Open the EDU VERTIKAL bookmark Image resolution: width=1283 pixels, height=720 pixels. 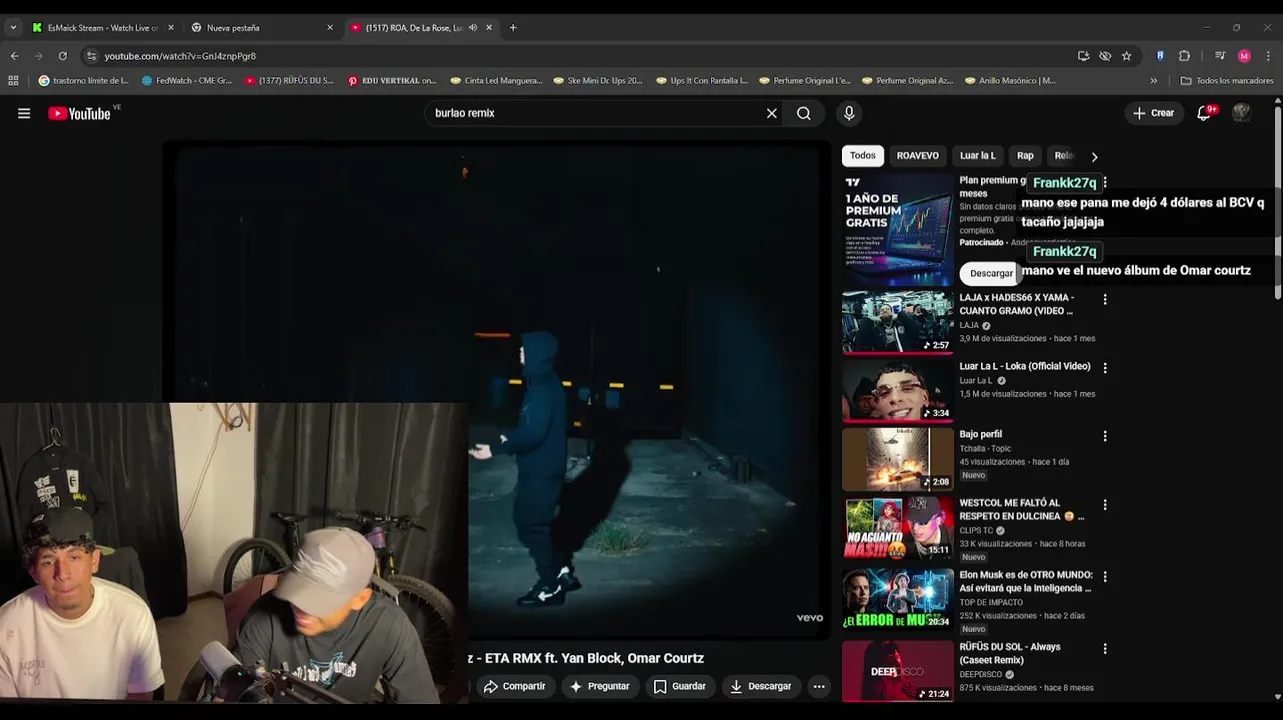point(392,80)
